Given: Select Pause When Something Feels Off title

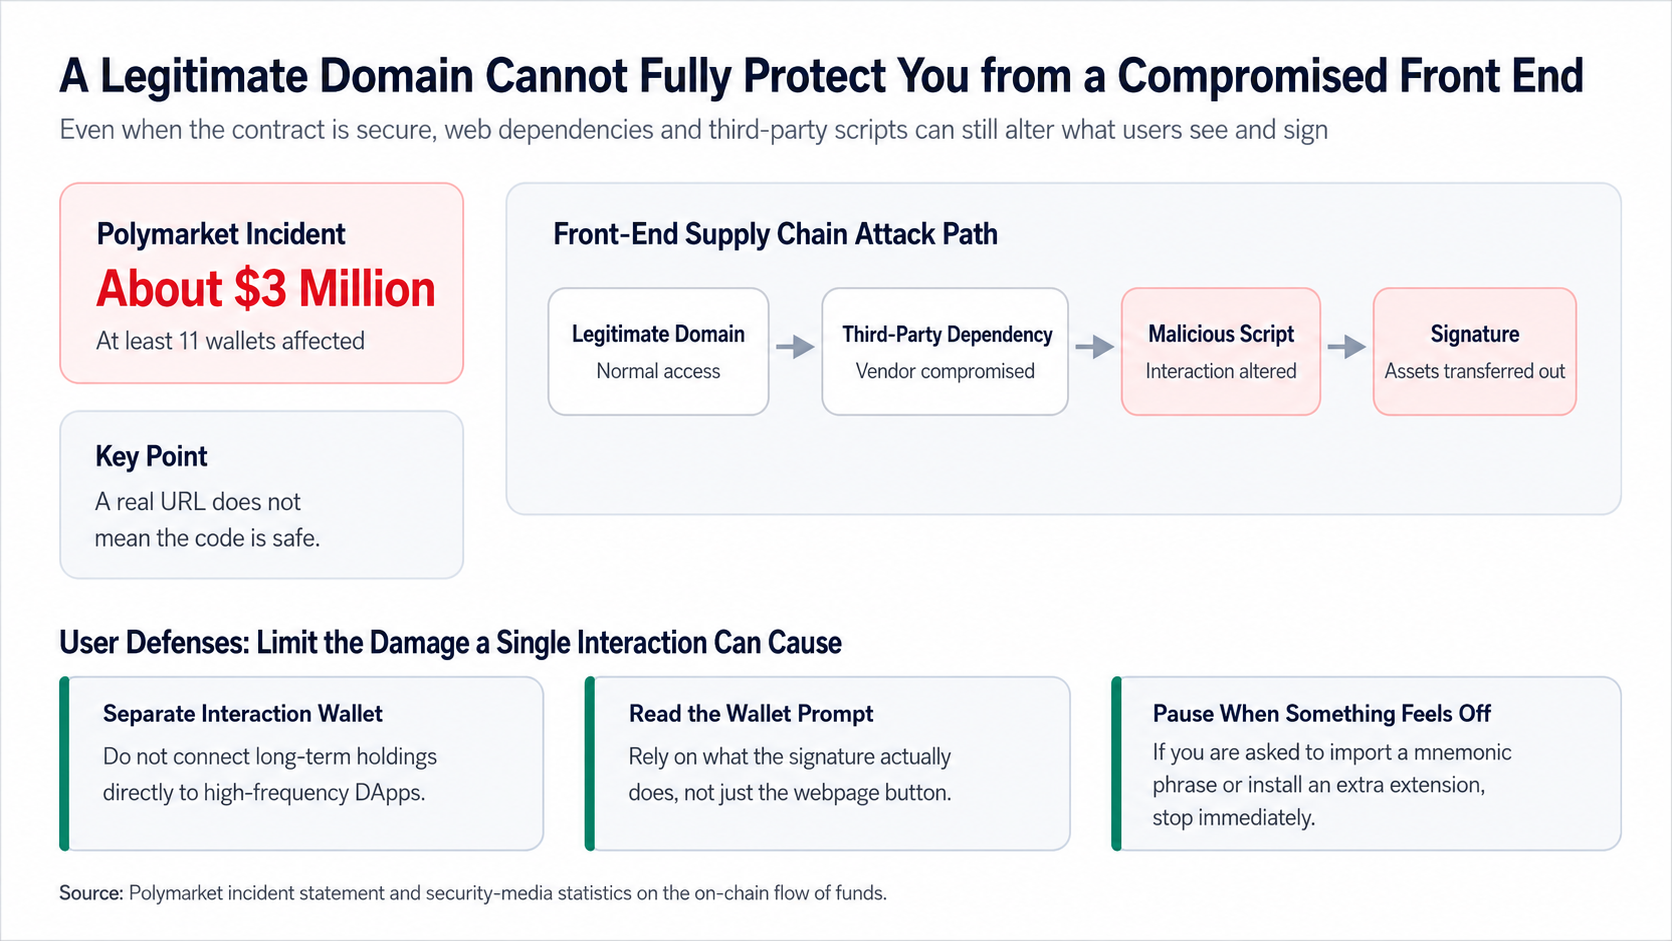Looking at the screenshot, I should click(x=1321, y=713).
